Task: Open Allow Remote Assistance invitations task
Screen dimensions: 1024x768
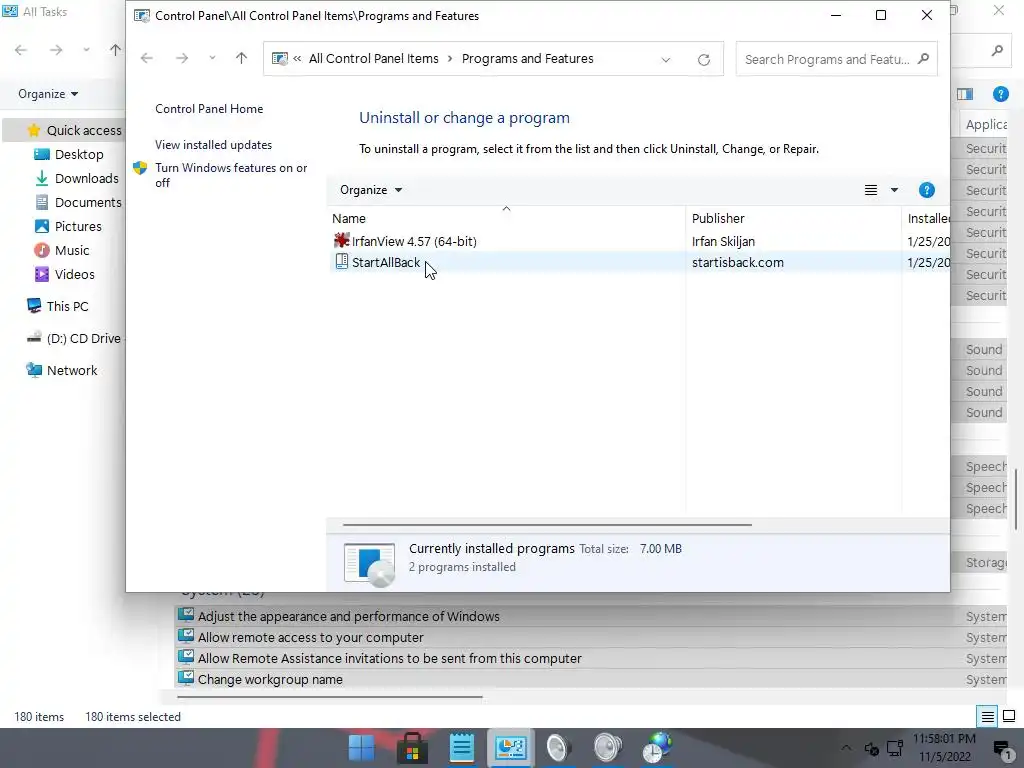Action: pyautogui.click(x=390, y=658)
